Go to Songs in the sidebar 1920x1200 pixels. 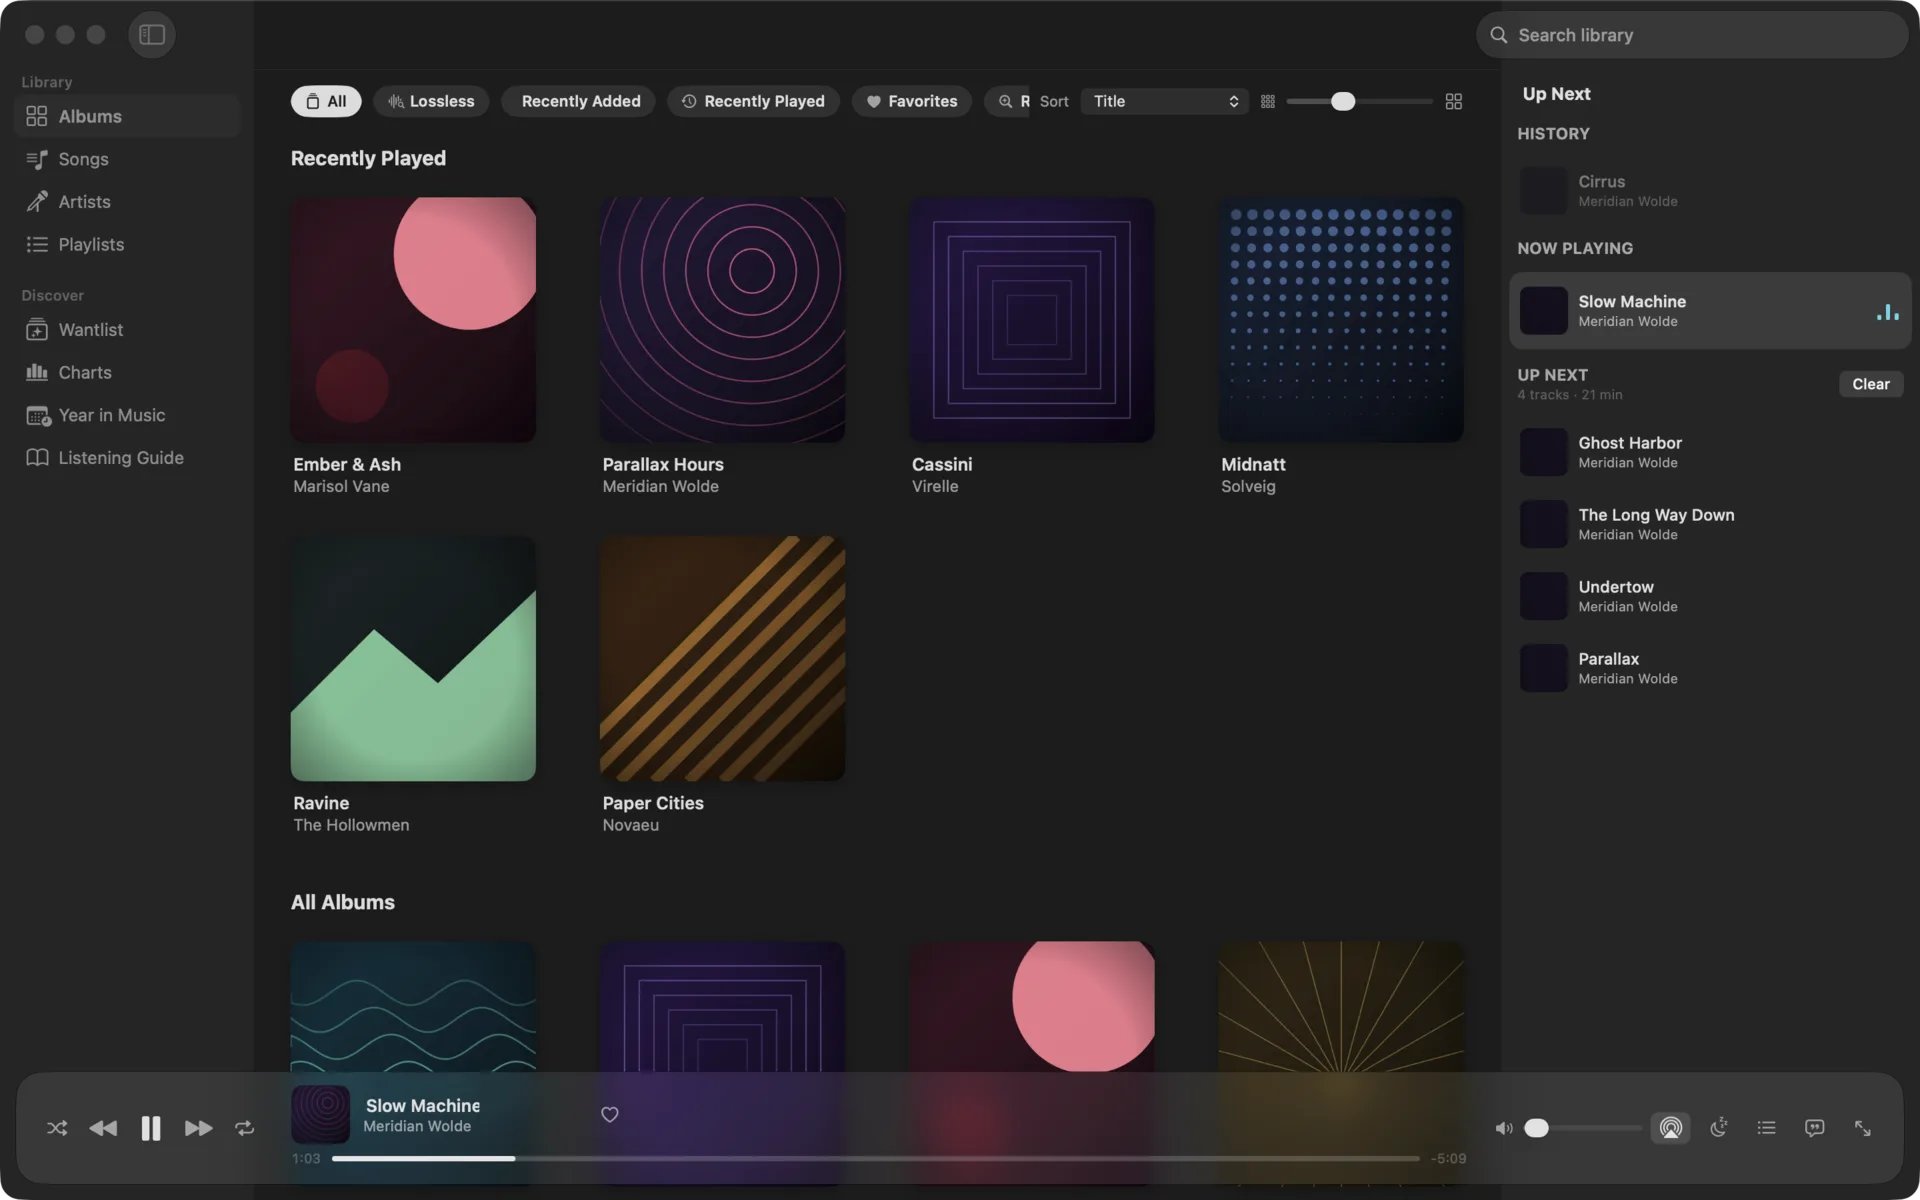(128, 159)
